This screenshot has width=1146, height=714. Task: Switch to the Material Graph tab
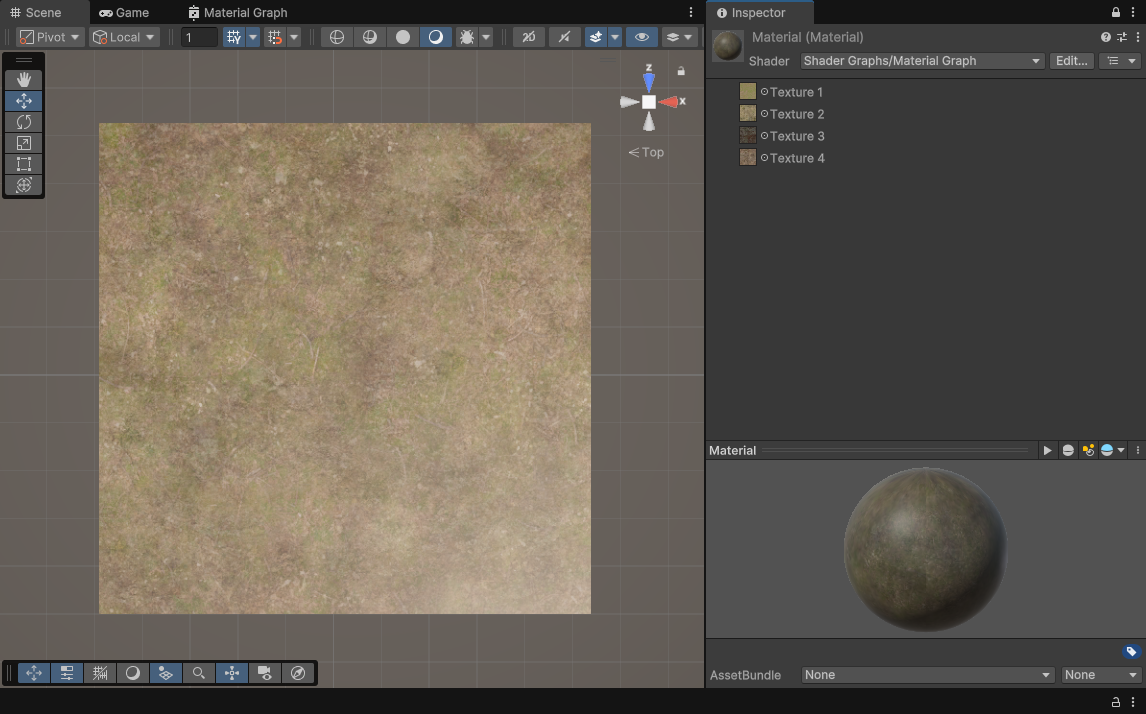tap(238, 13)
